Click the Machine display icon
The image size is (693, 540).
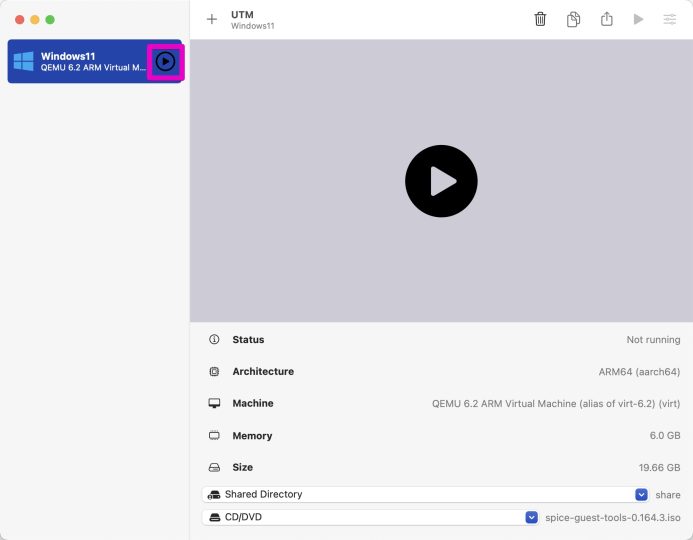tap(214, 403)
